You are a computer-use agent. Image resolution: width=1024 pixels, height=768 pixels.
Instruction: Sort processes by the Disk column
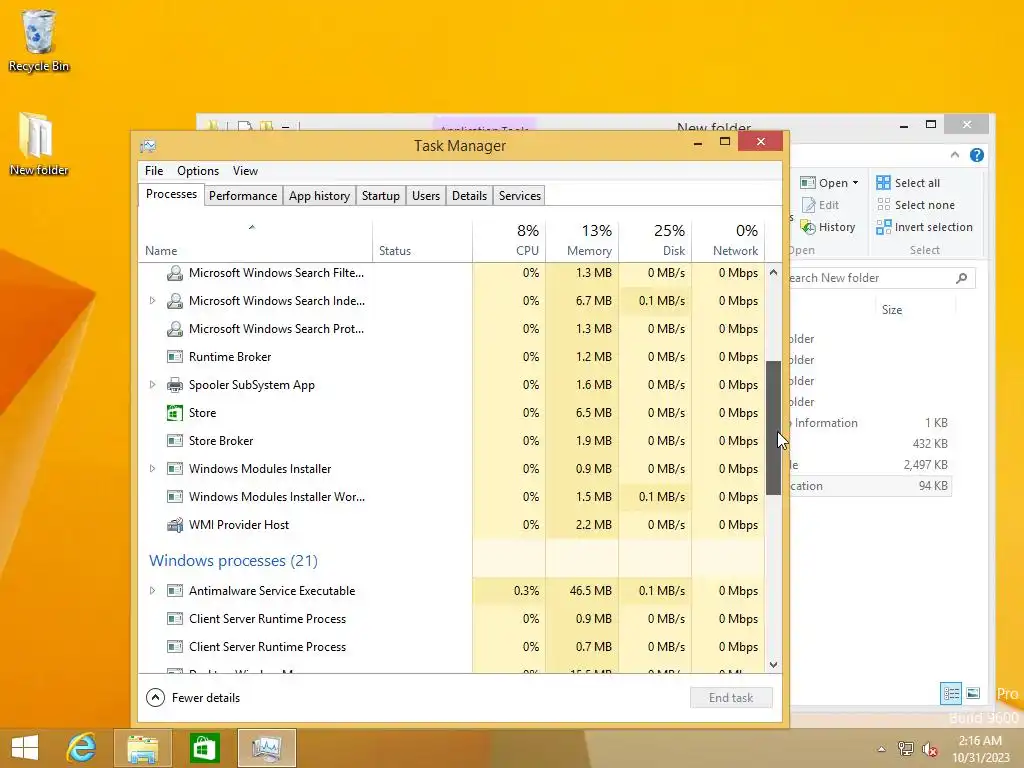click(x=656, y=240)
